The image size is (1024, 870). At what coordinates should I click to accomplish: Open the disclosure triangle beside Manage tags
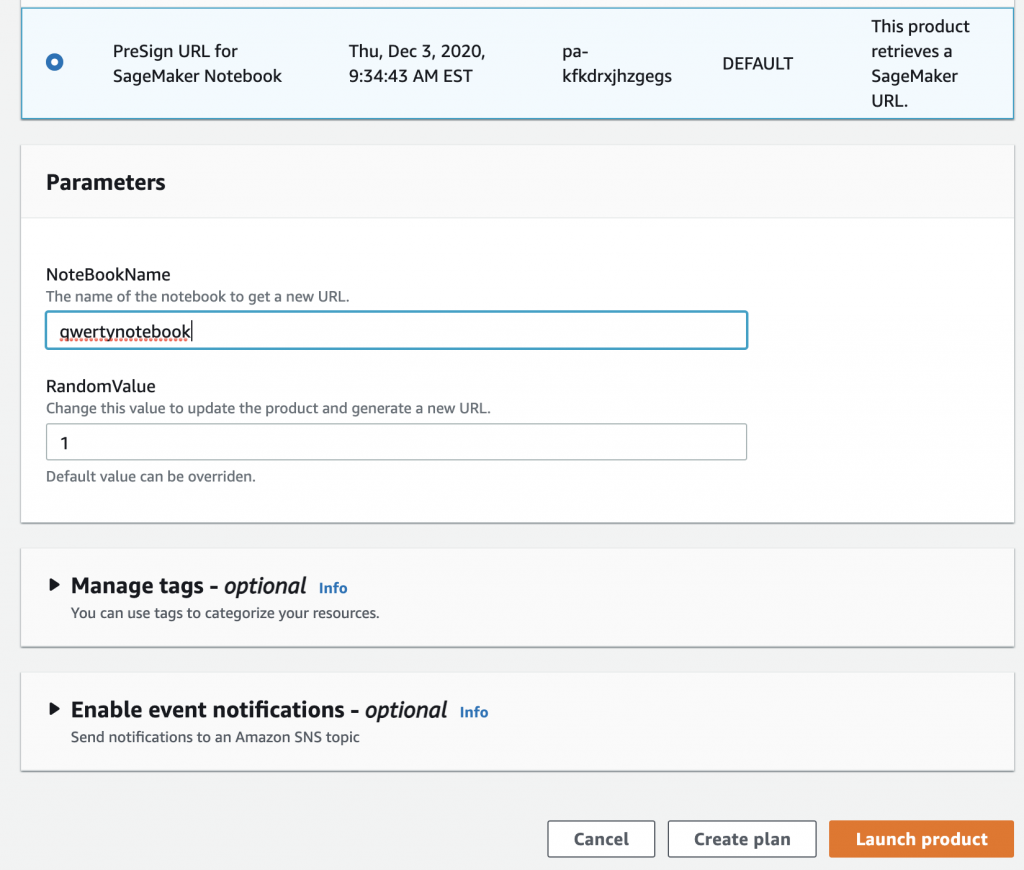pos(55,586)
